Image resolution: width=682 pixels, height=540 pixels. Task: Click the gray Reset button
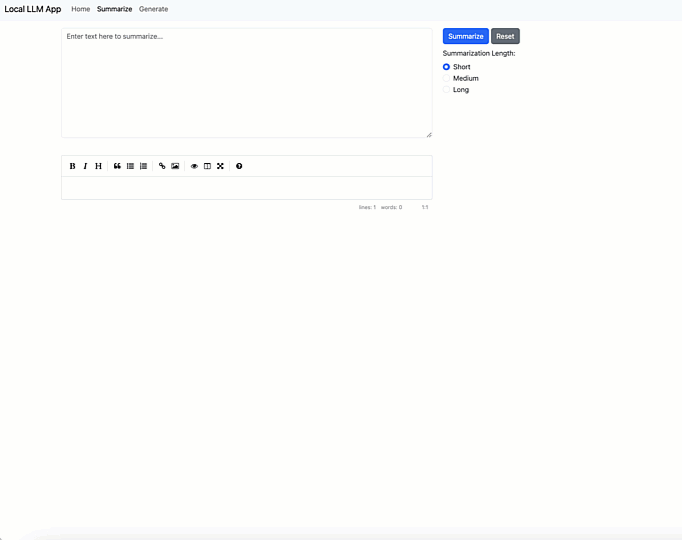[x=505, y=36]
